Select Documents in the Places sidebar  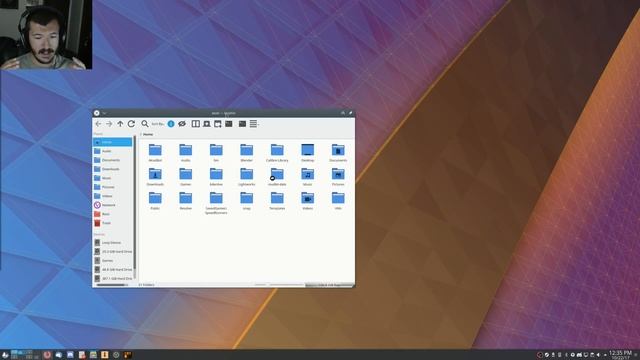113,160
